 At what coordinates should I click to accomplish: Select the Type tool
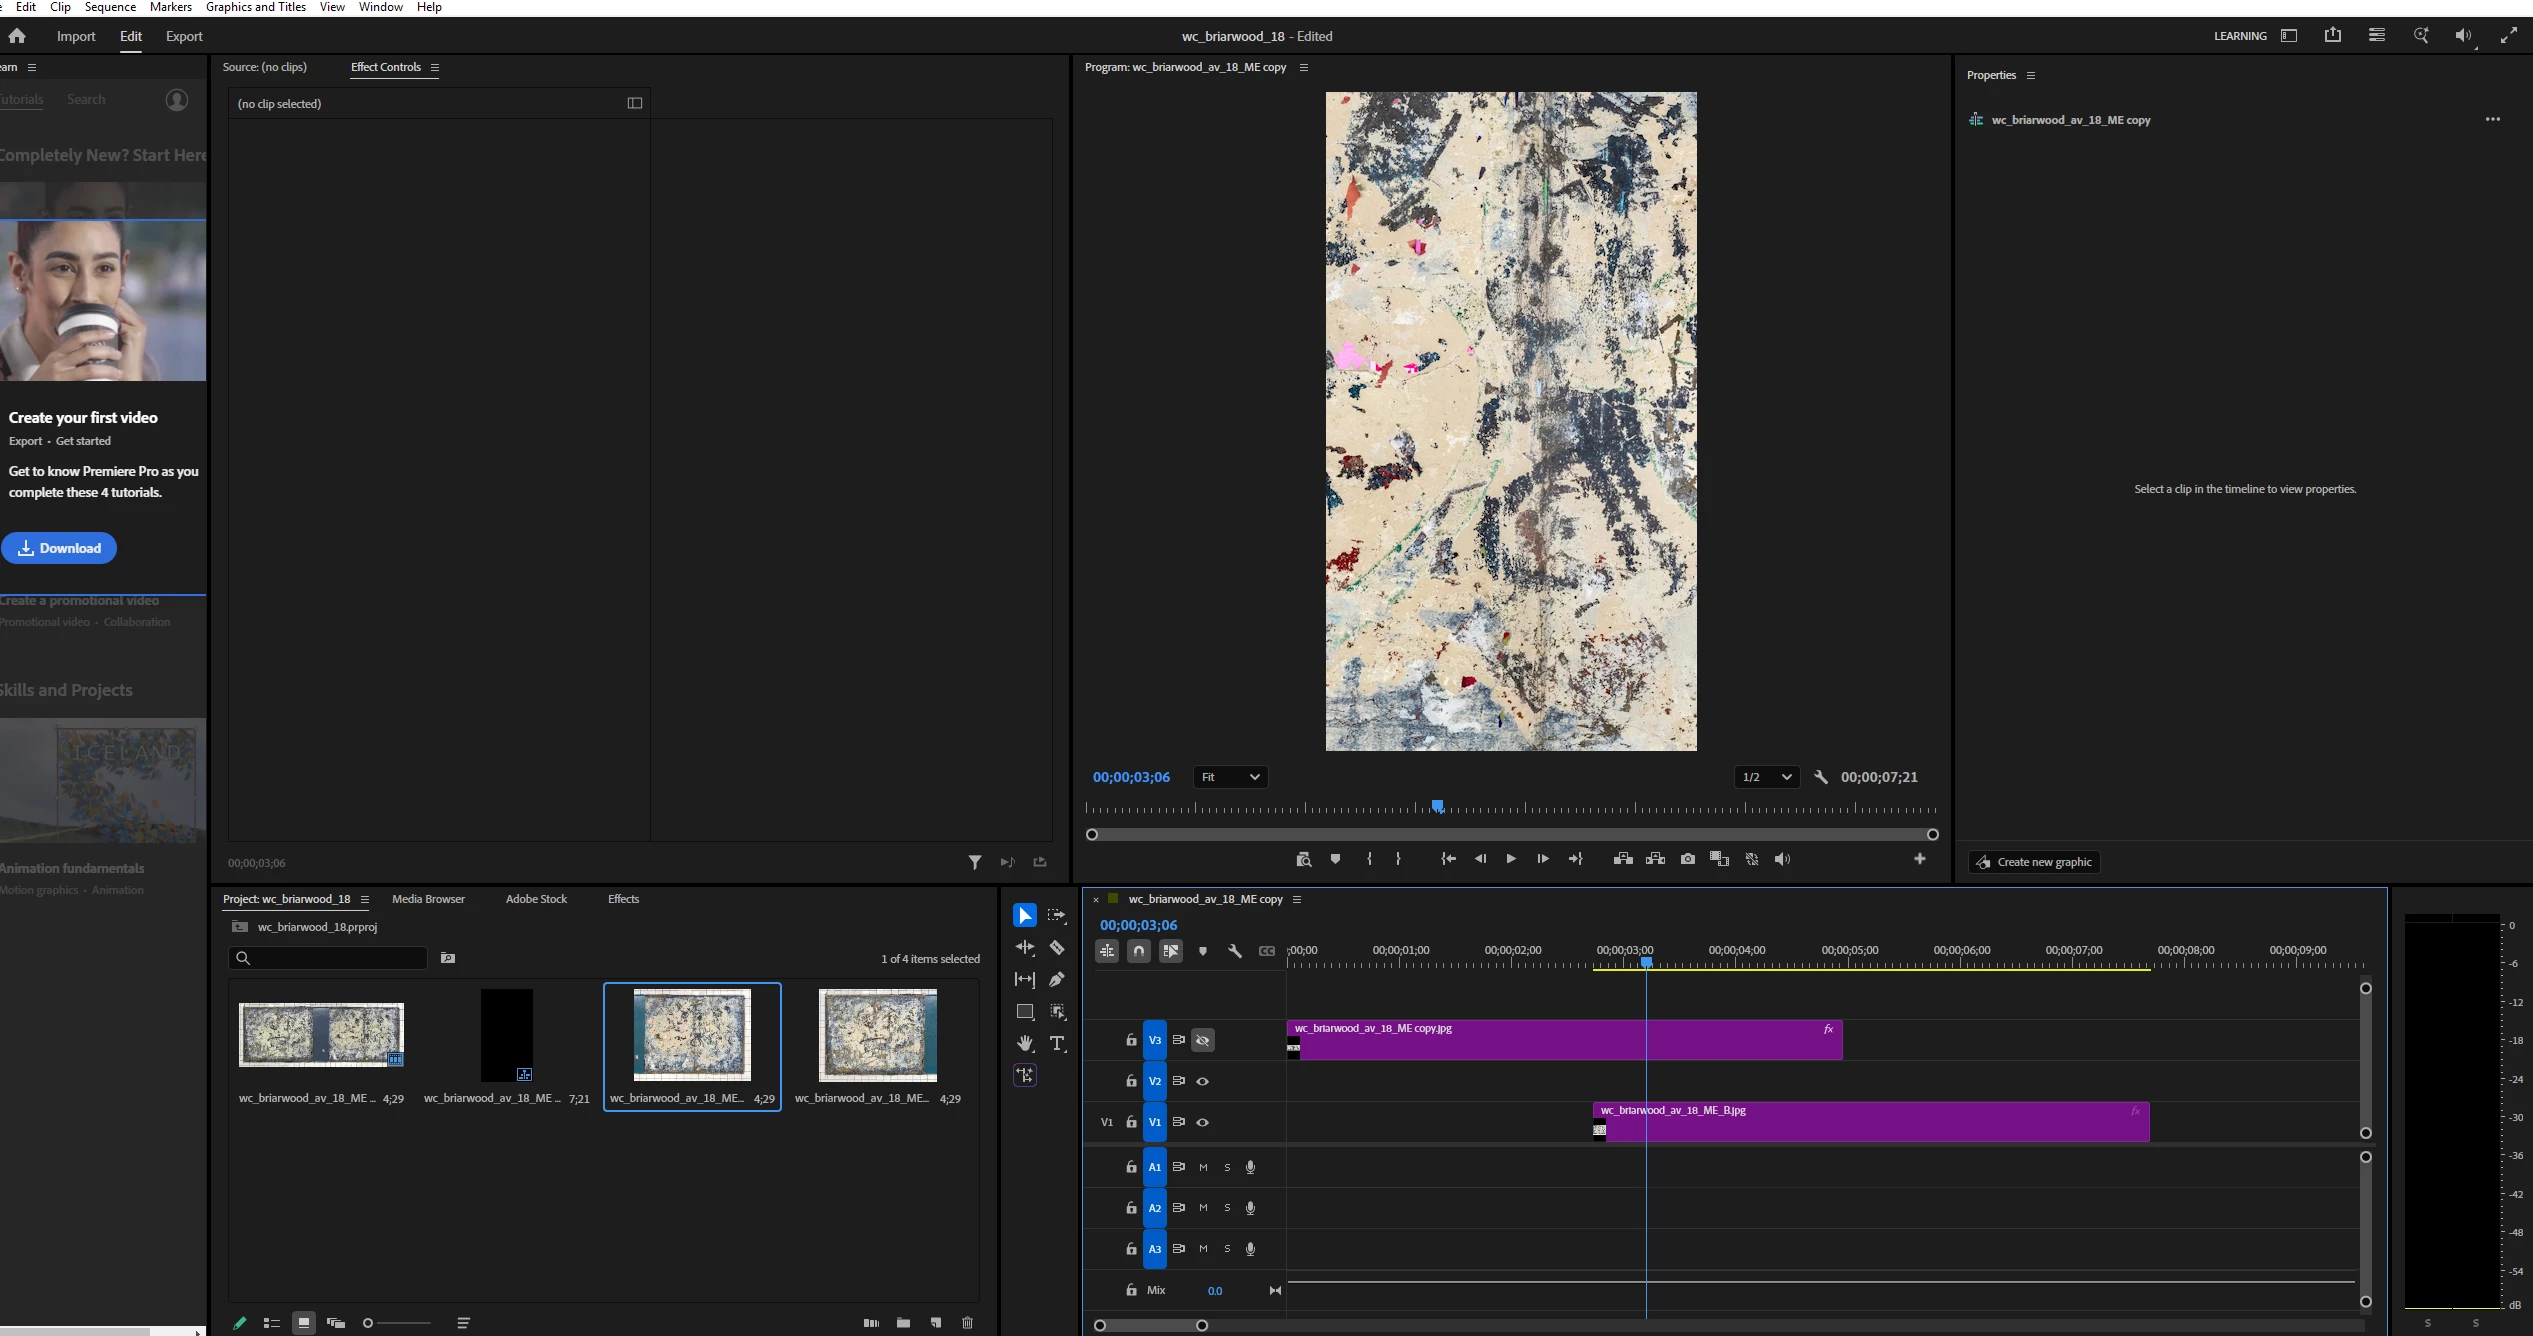1057,1043
